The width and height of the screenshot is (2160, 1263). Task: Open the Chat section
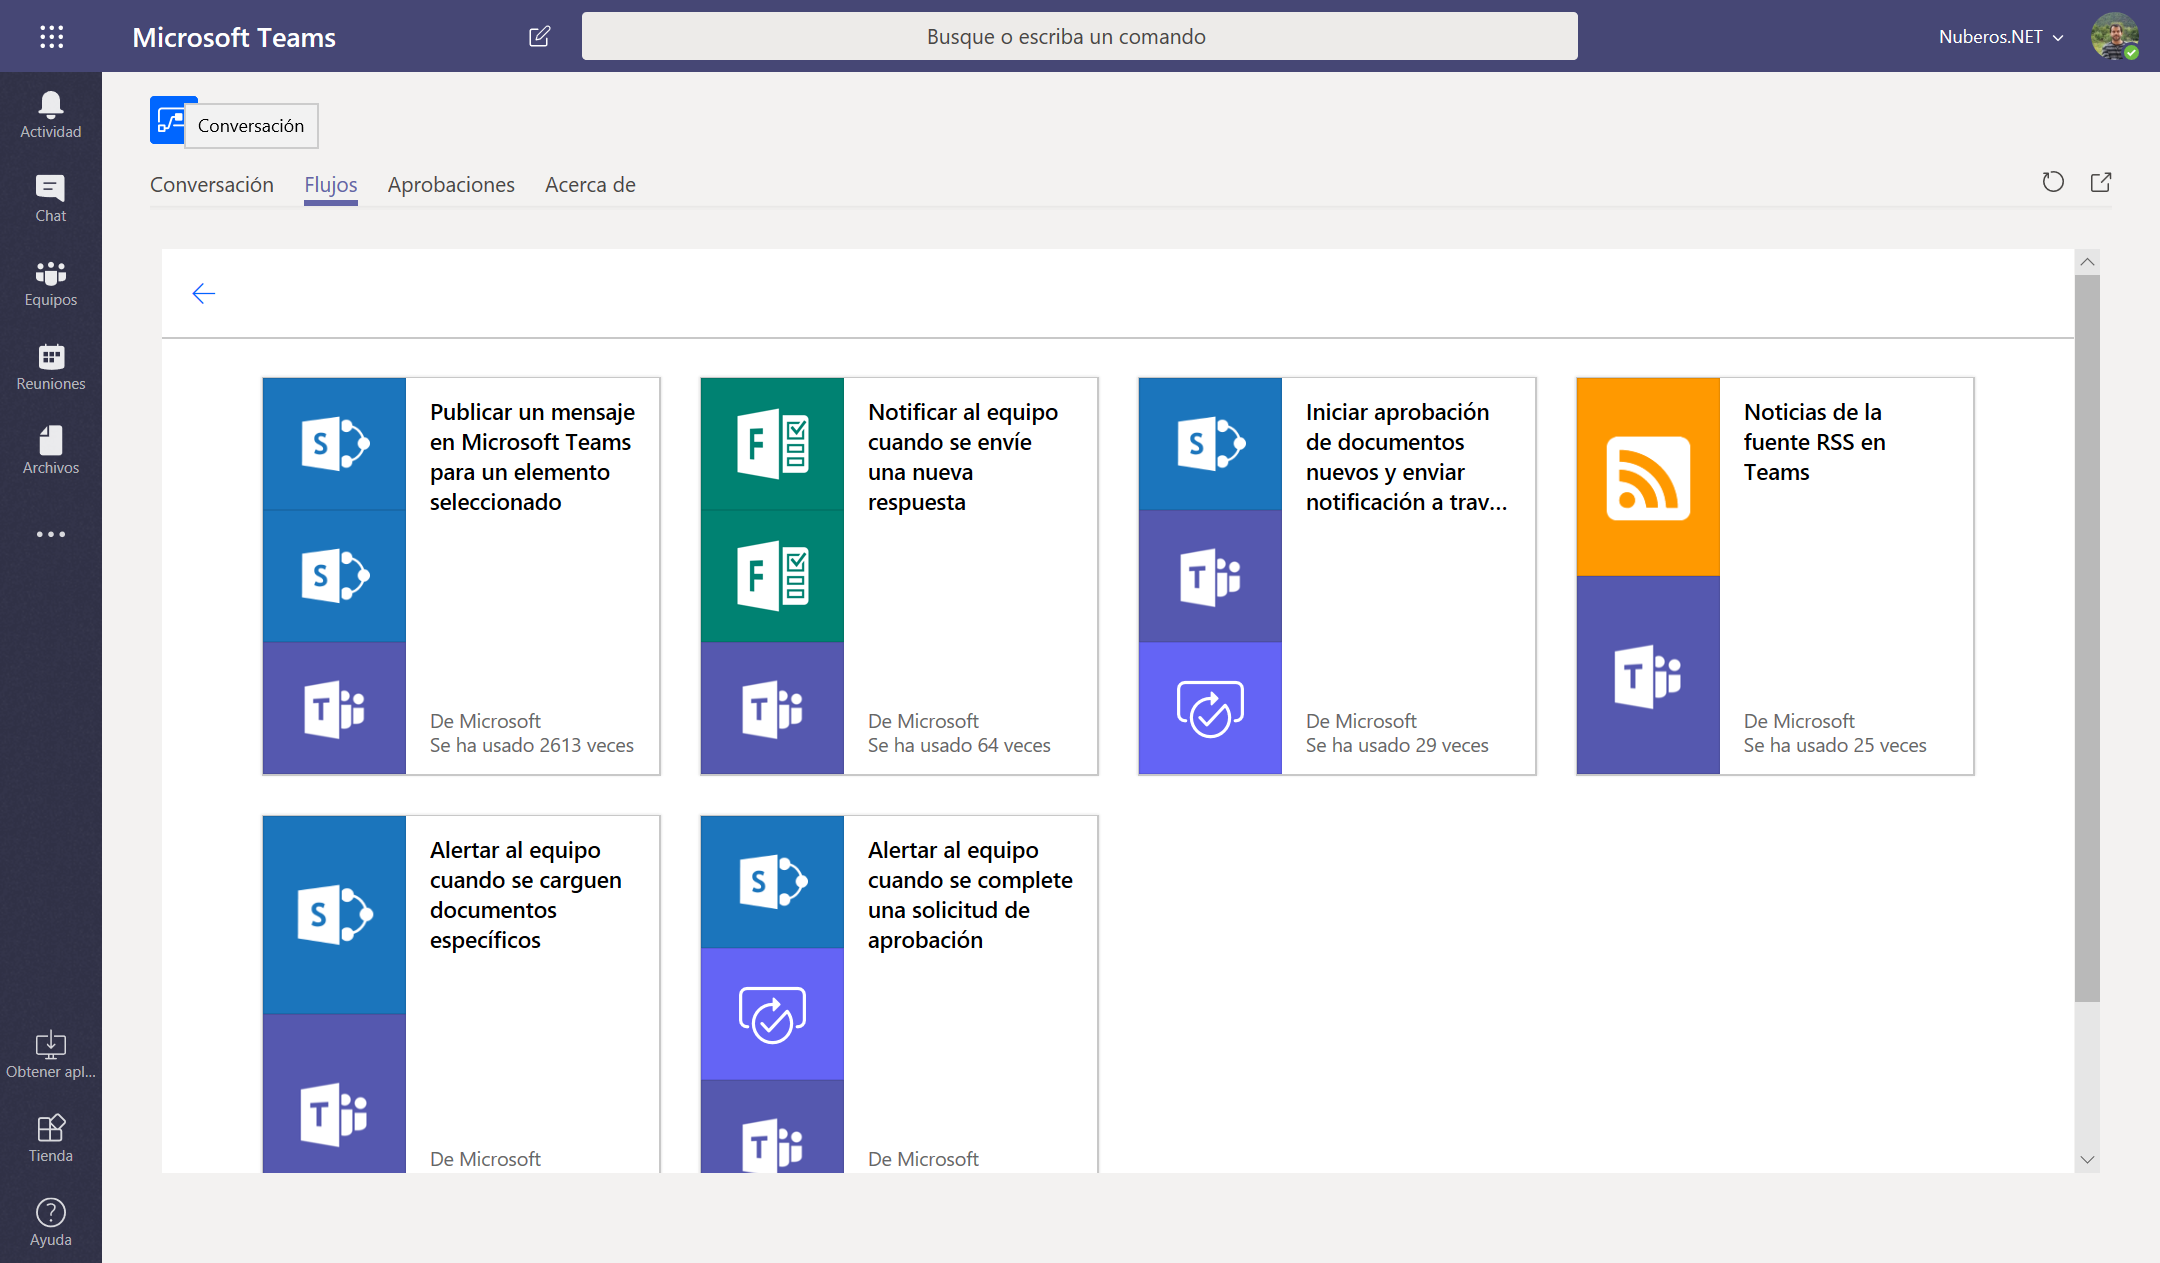[x=50, y=196]
